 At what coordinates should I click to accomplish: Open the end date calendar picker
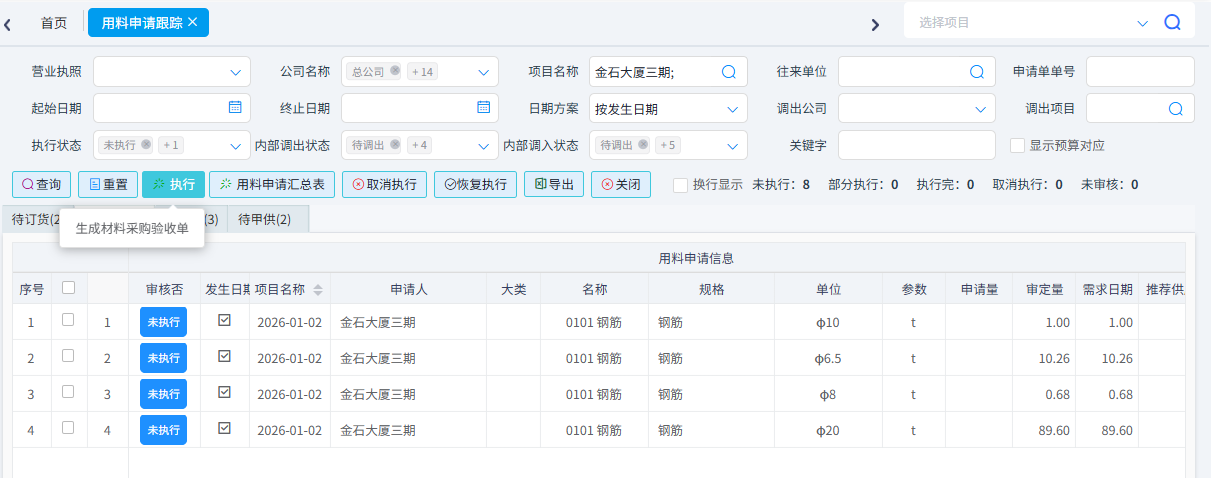[483, 108]
